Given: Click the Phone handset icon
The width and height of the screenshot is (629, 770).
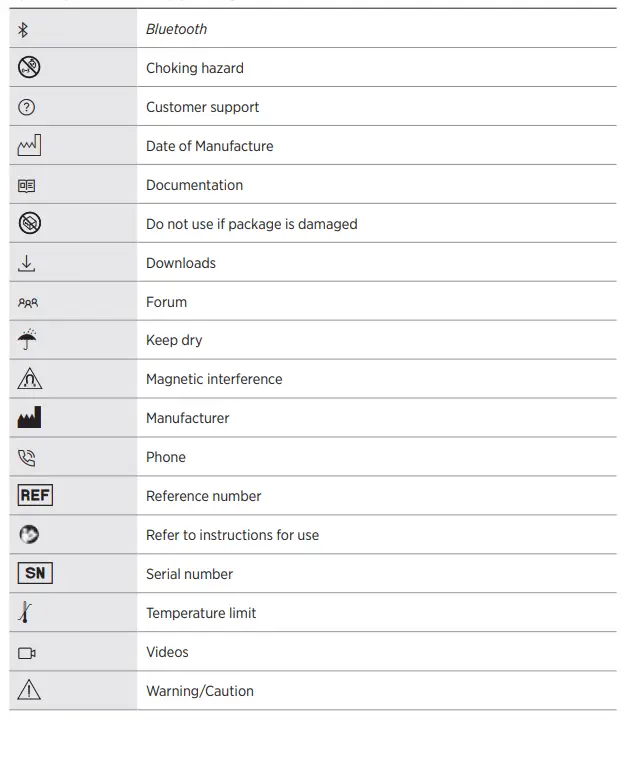Looking at the screenshot, I should (27, 458).
